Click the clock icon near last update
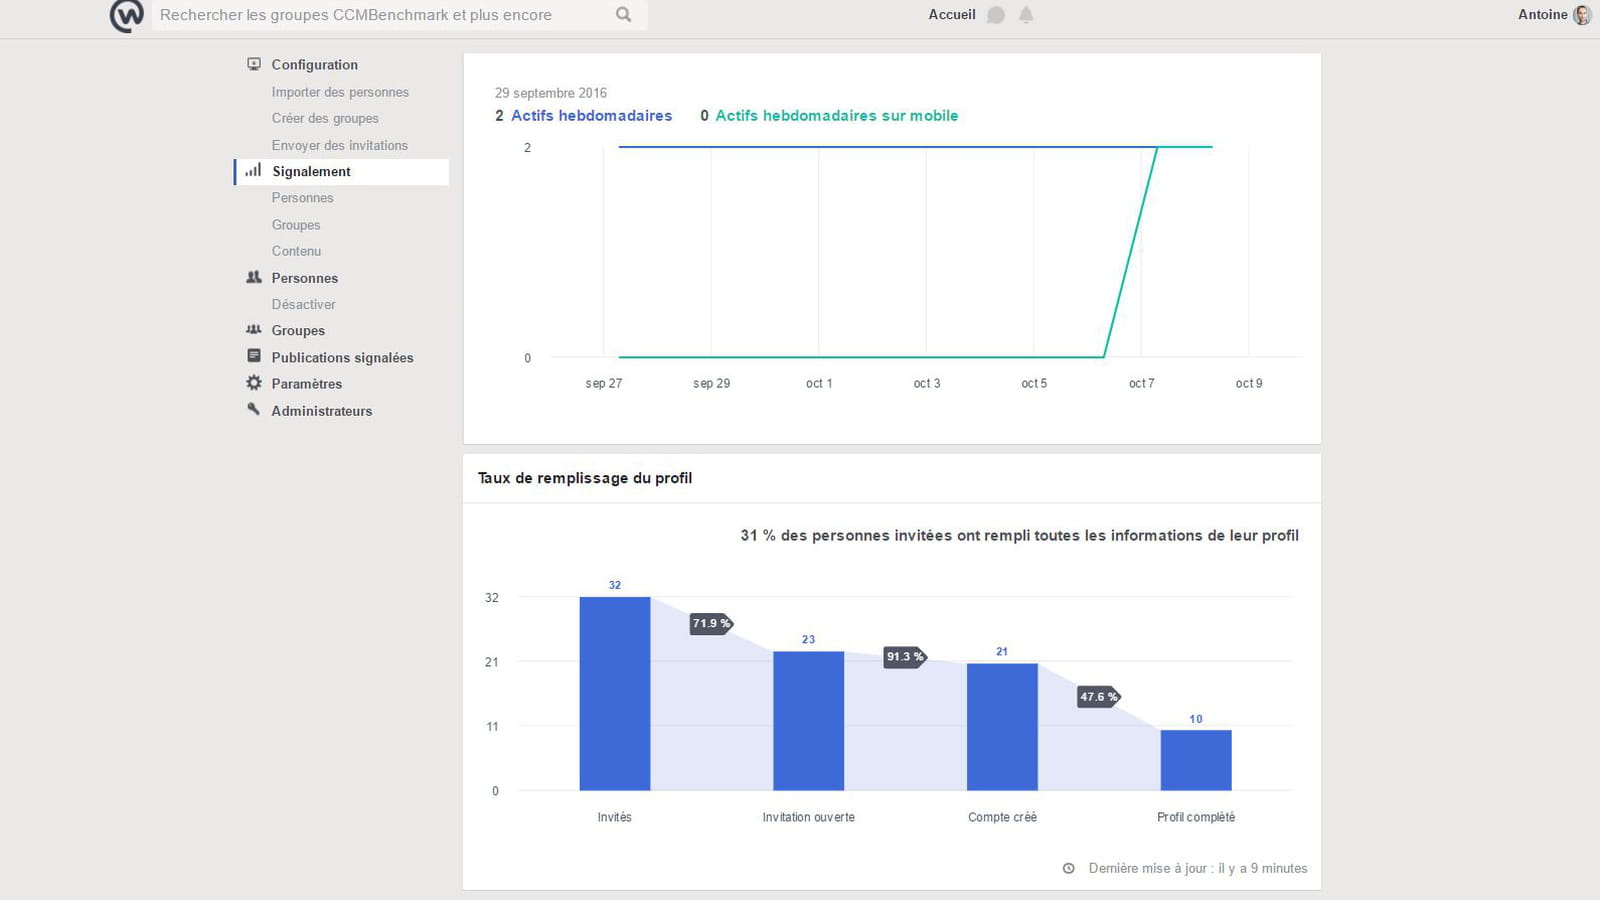The image size is (1600, 900). [x=1068, y=868]
